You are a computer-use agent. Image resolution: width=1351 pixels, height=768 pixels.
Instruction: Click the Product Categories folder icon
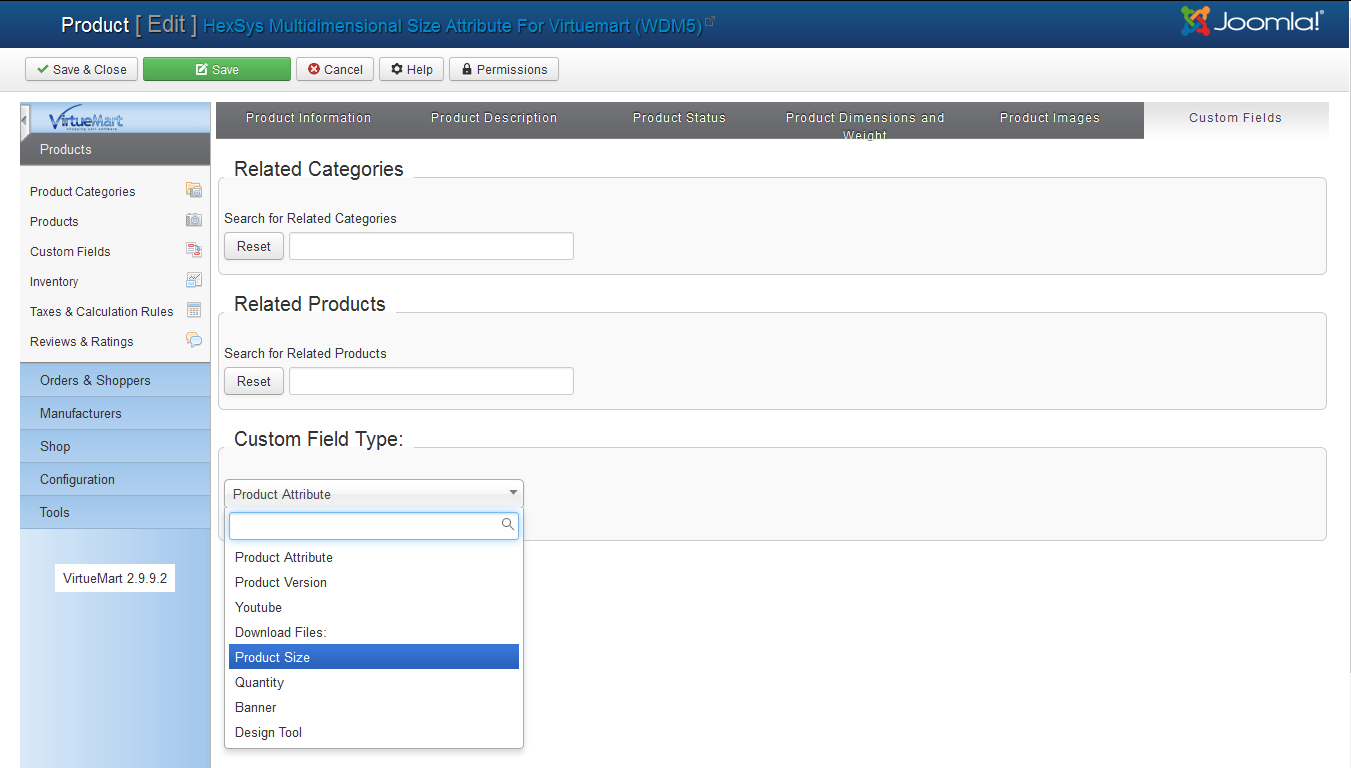[x=194, y=191]
